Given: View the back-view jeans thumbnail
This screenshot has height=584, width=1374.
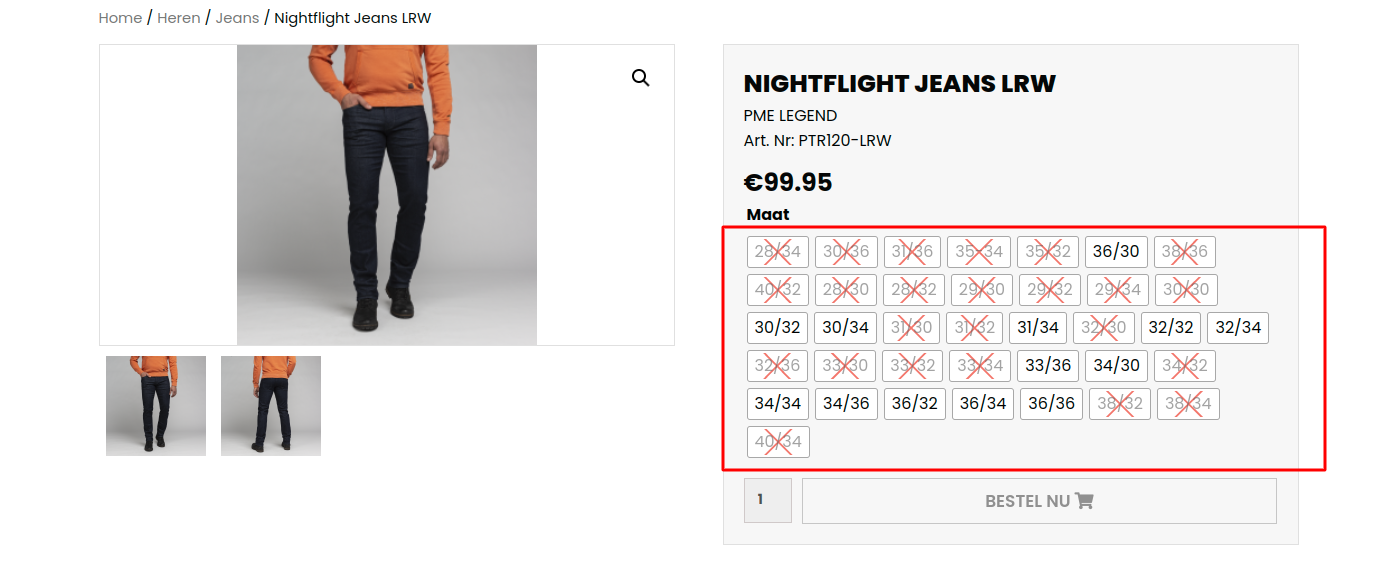Looking at the screenshot, I should point(271,406).
